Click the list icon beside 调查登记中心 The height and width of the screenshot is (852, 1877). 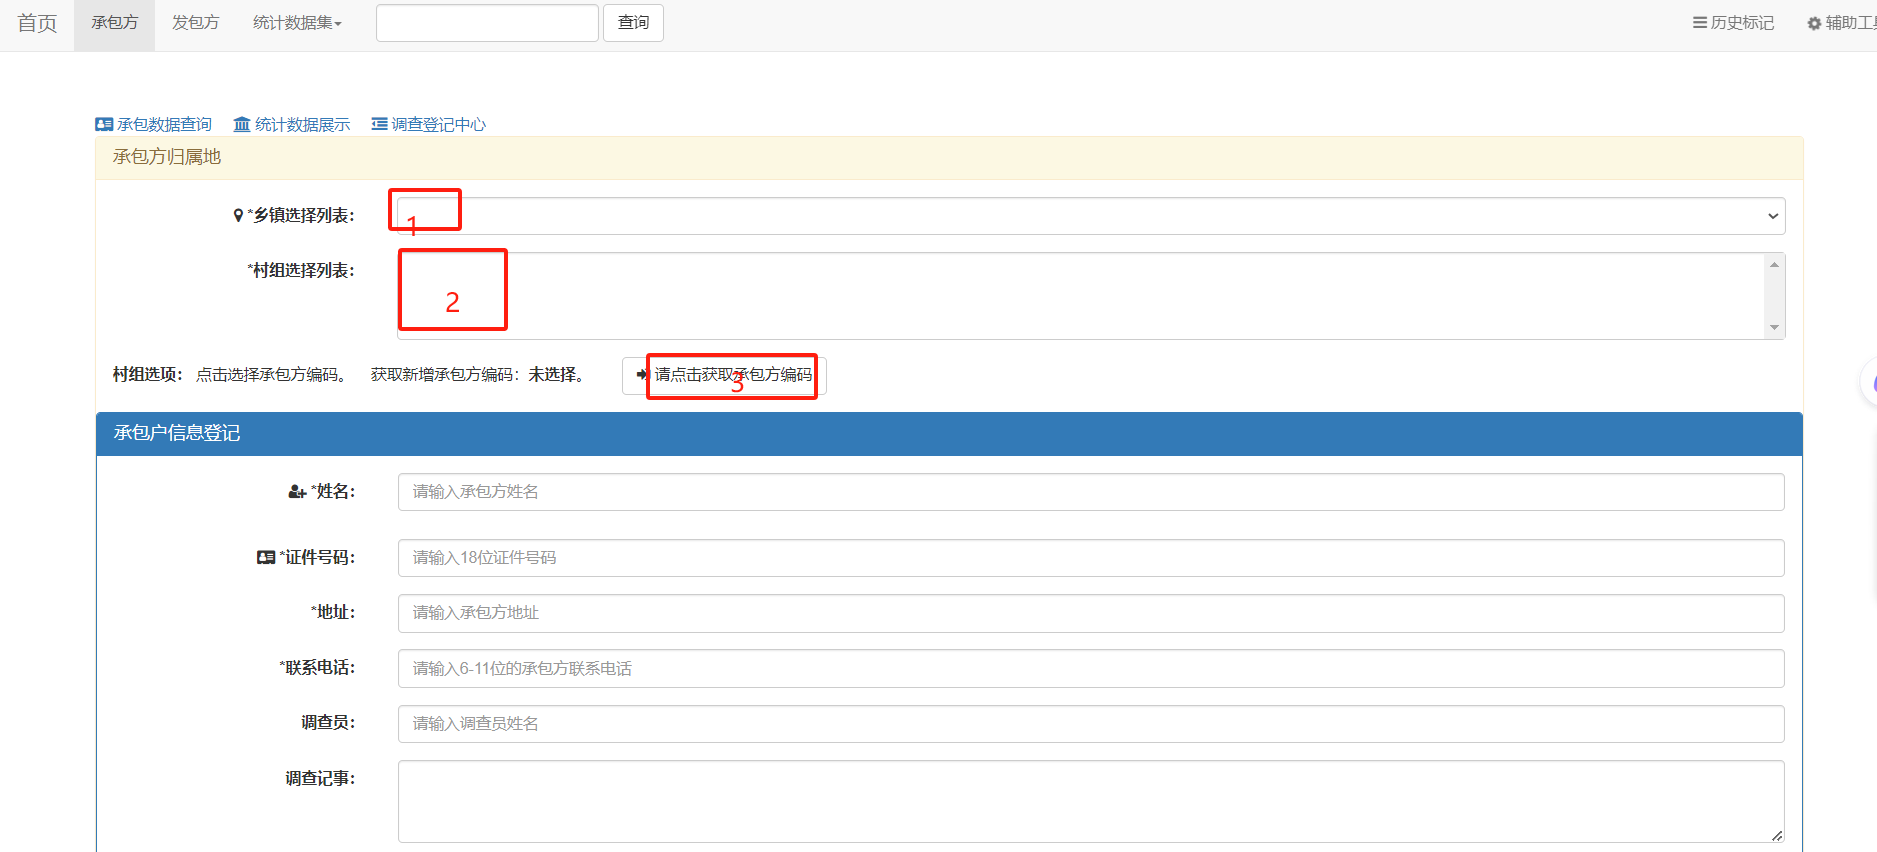(379, 124)
